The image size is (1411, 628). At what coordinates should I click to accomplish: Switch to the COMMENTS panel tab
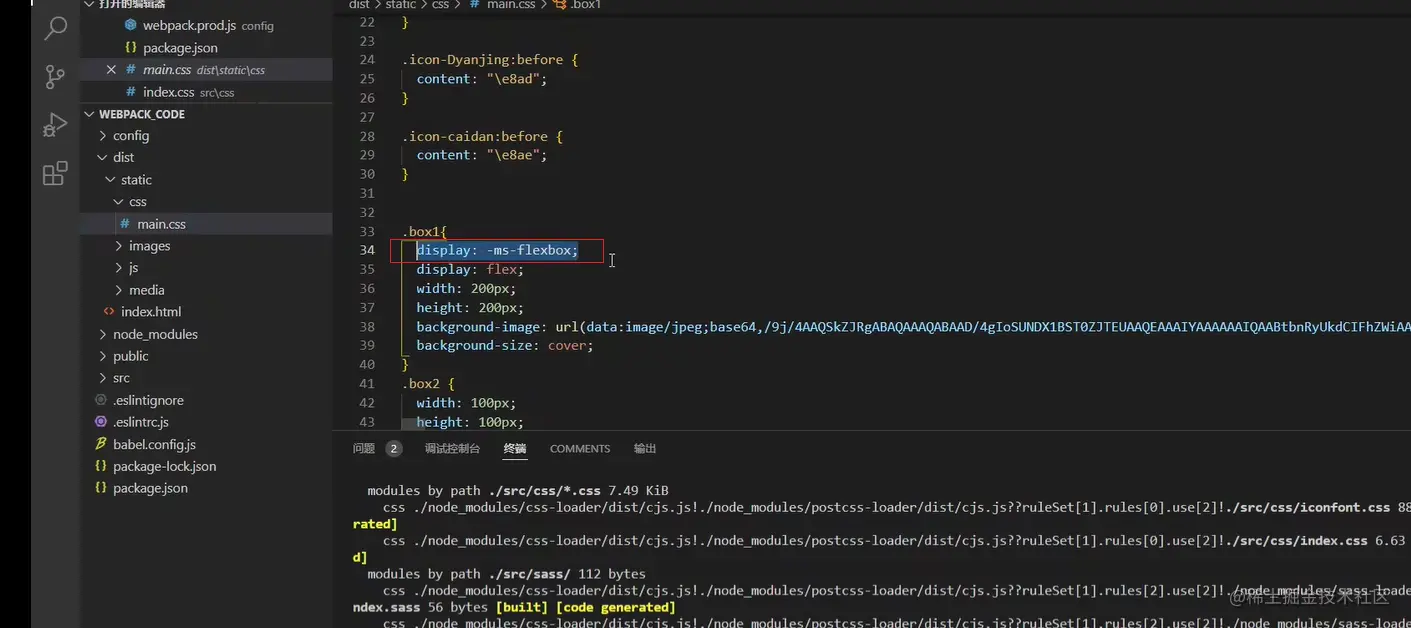(580, 449)
